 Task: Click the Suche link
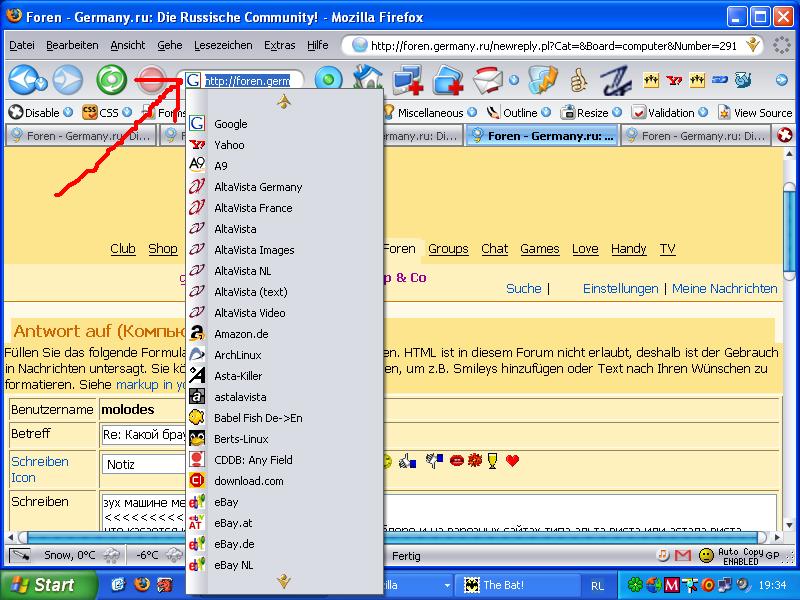[x=523, y=288]
